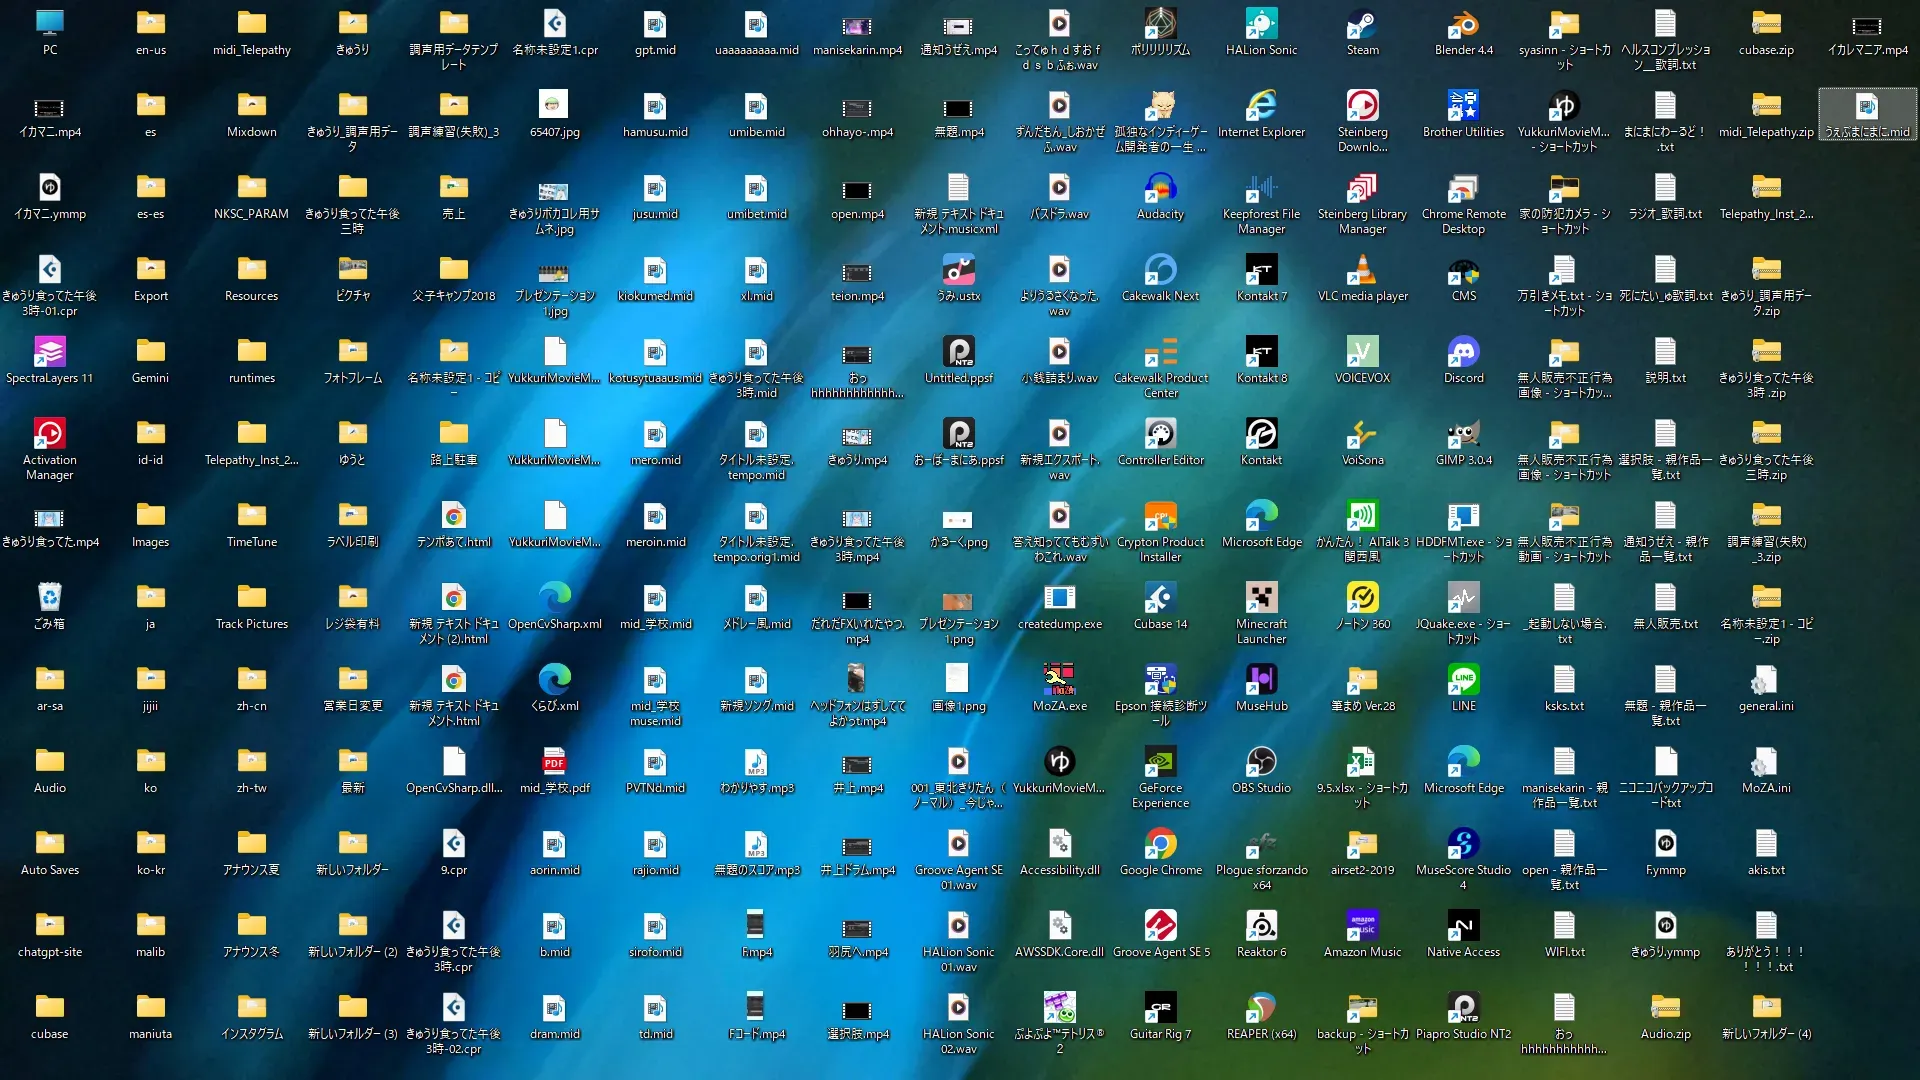Select the GIMP 3.0.4 icon
This screenshot has width=1920, height=1080.
(x=1463, y=434)
